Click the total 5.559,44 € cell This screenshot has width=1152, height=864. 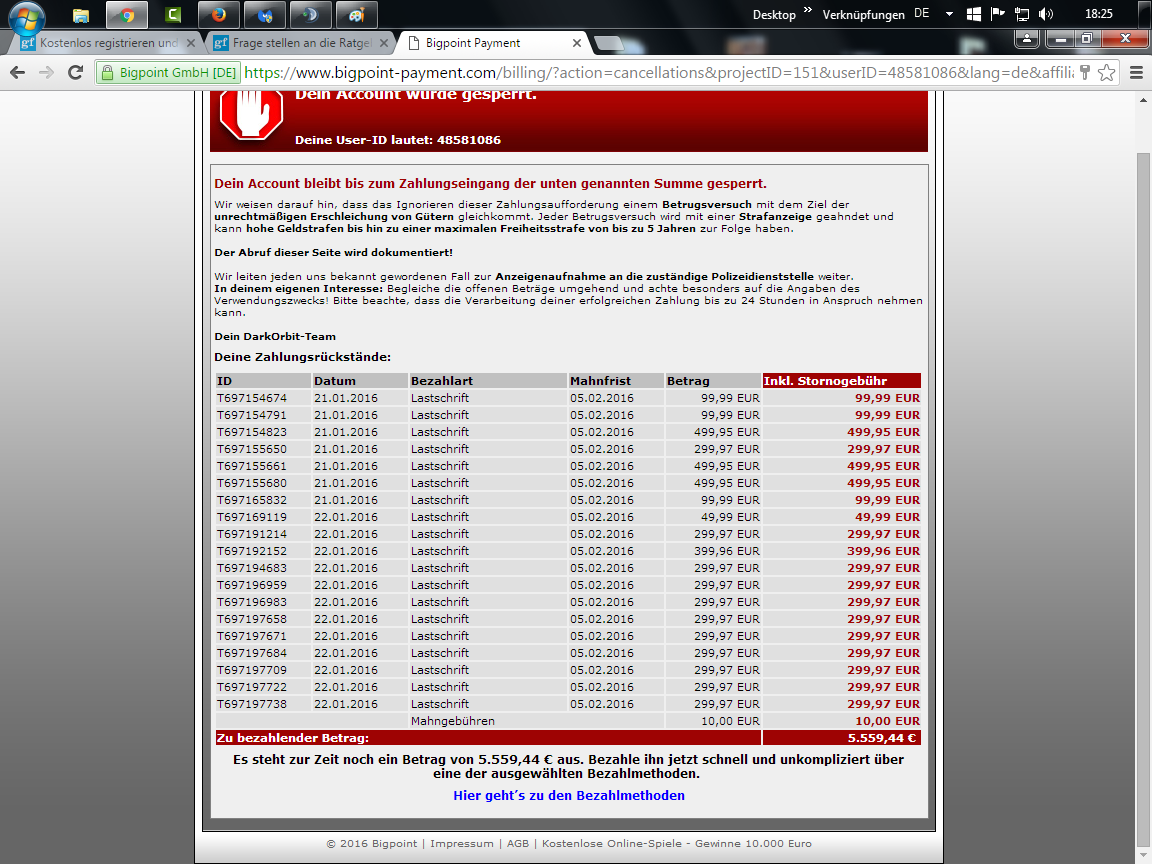(841, 738)
